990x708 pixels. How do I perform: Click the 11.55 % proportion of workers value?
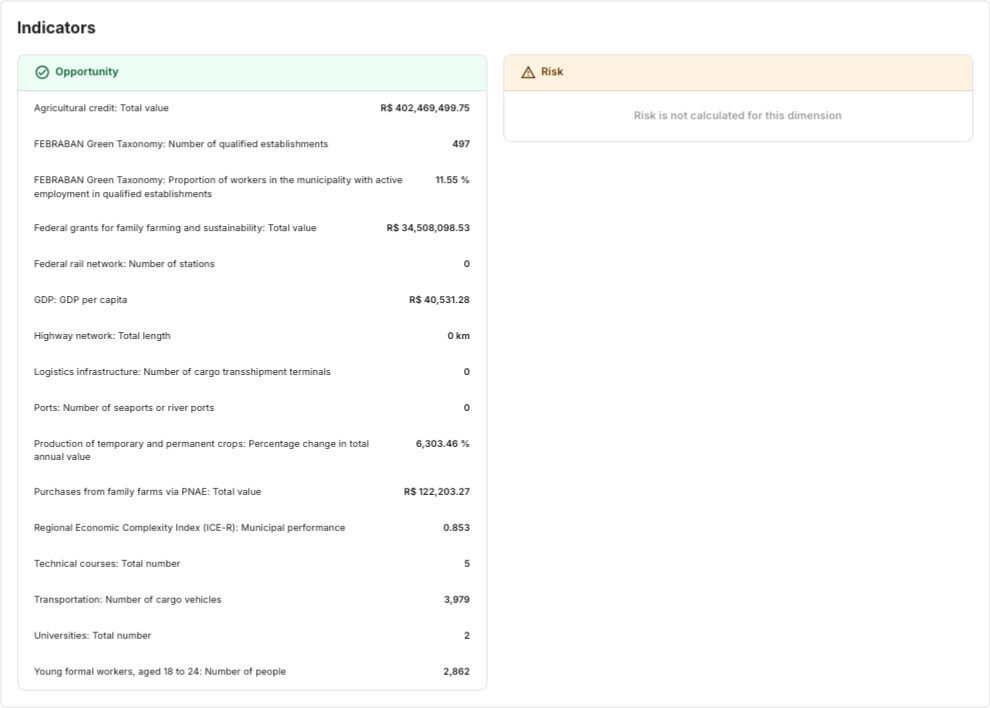pyautogui.click(x=443, y=180)
